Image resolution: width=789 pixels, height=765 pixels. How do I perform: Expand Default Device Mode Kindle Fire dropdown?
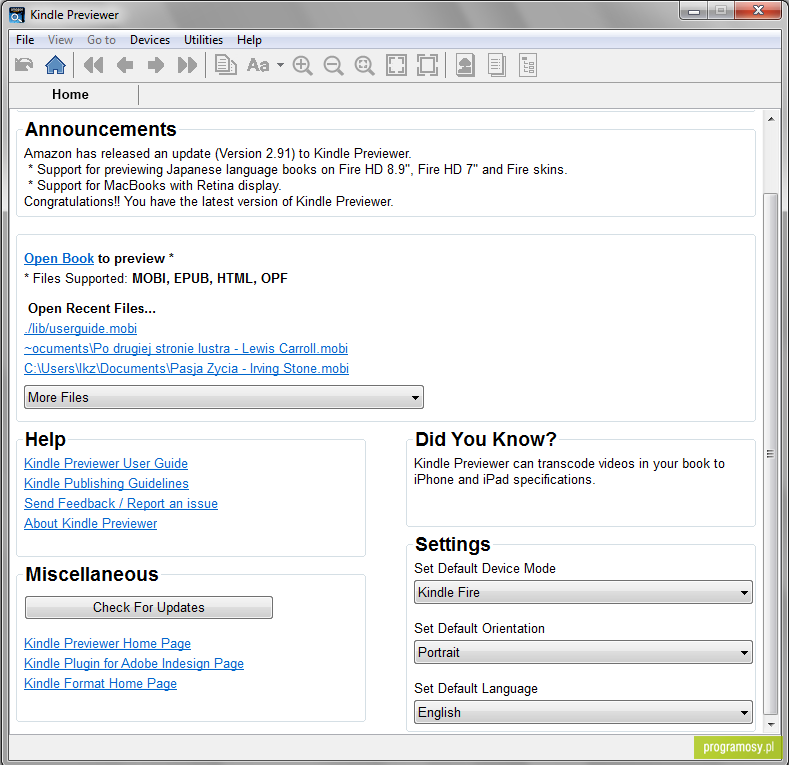[x=583, y=592]
